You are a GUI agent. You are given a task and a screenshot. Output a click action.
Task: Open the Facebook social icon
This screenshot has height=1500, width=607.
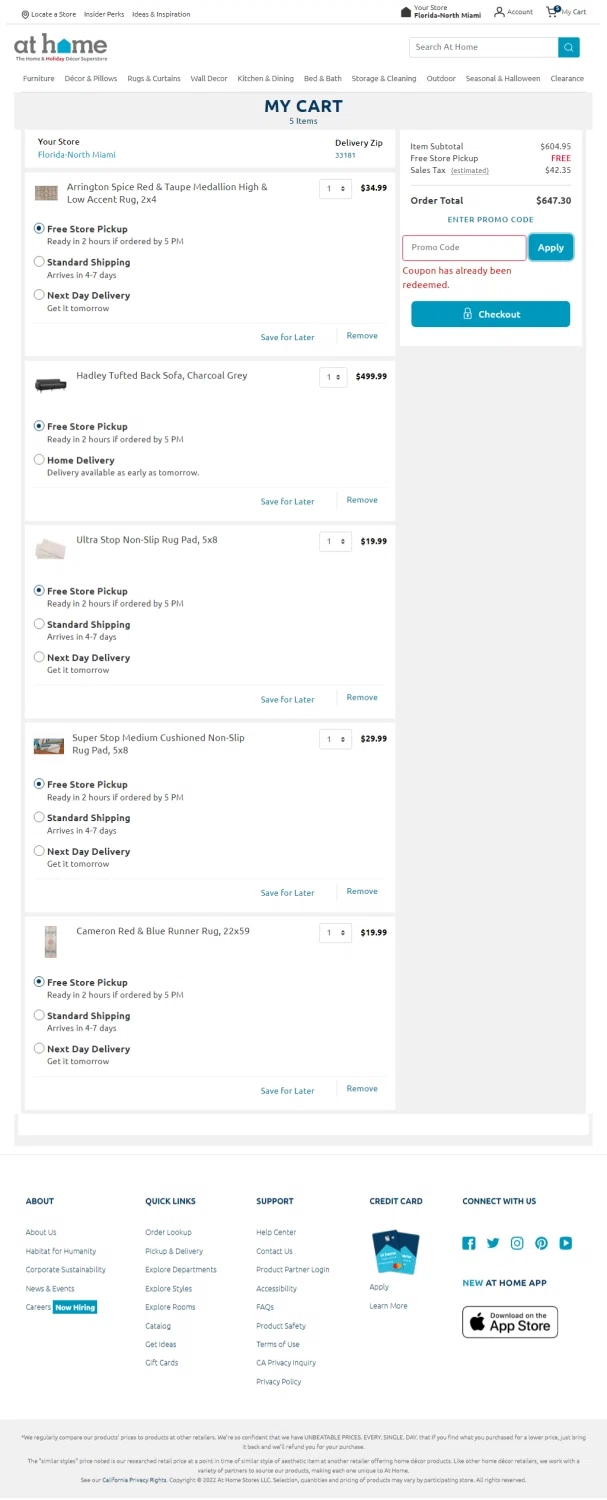click(x=469, y=1243)
